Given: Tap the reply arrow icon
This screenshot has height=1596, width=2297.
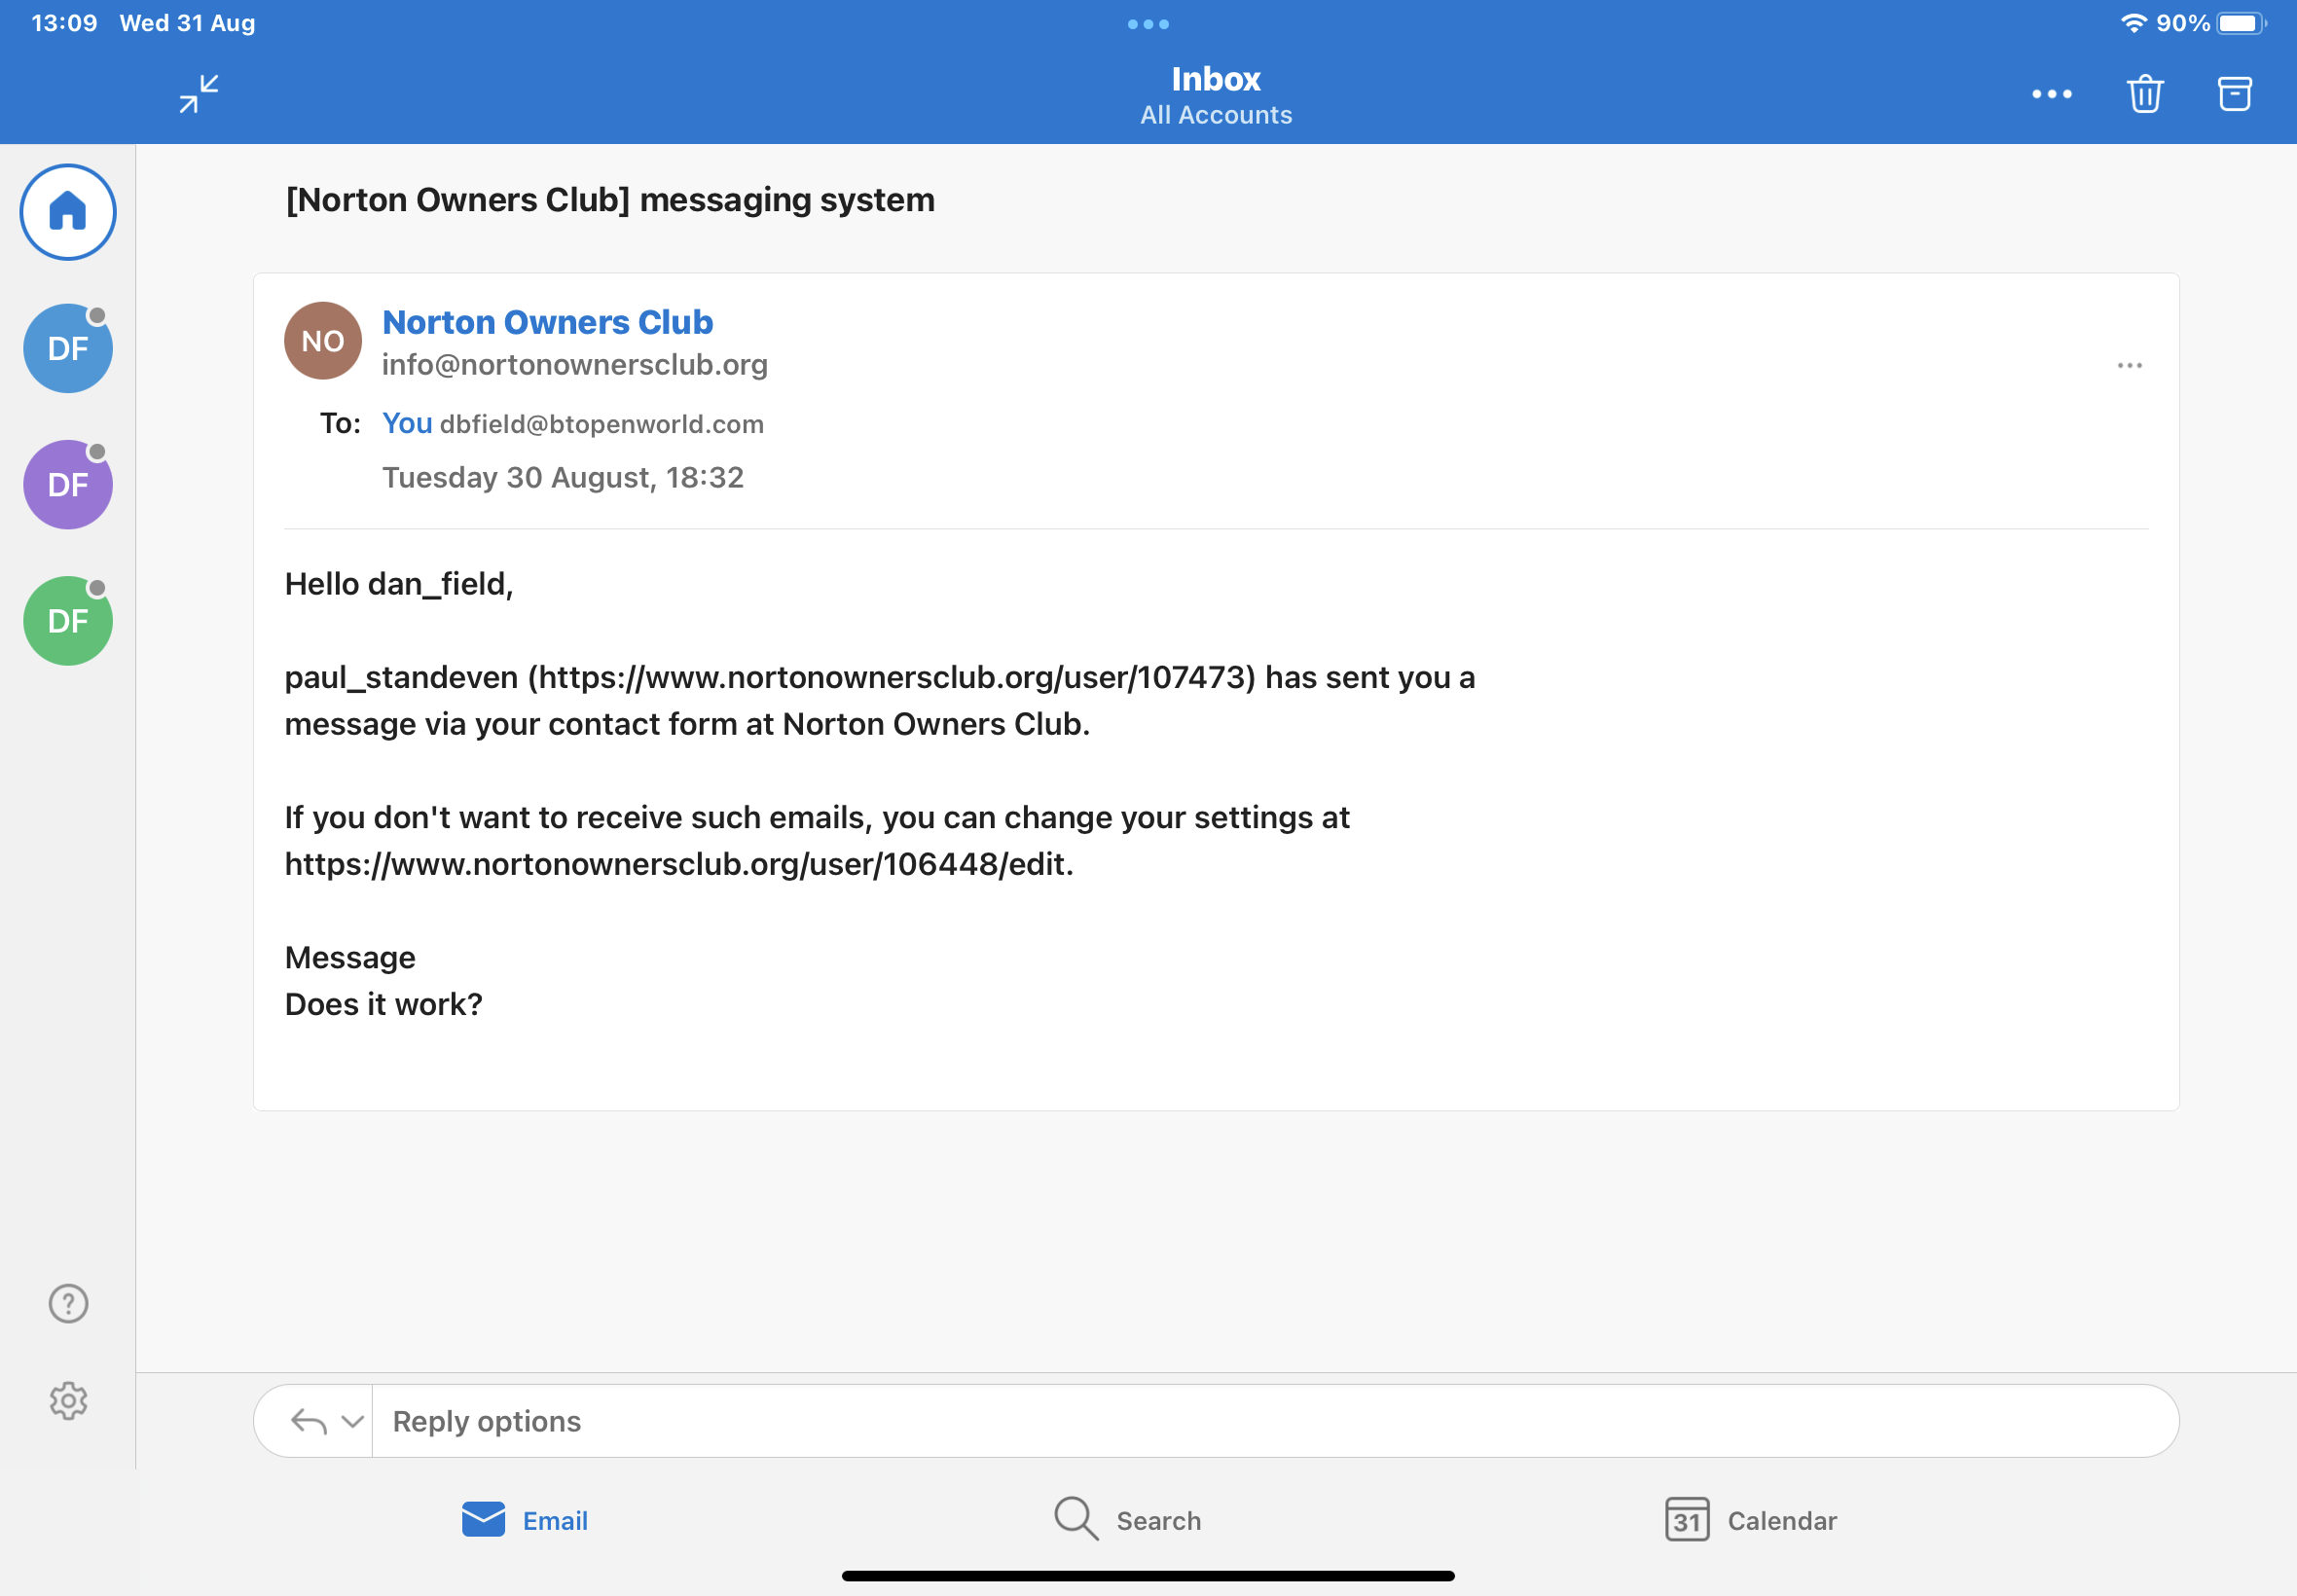Looking at the screenshot, I should 308,1421.
